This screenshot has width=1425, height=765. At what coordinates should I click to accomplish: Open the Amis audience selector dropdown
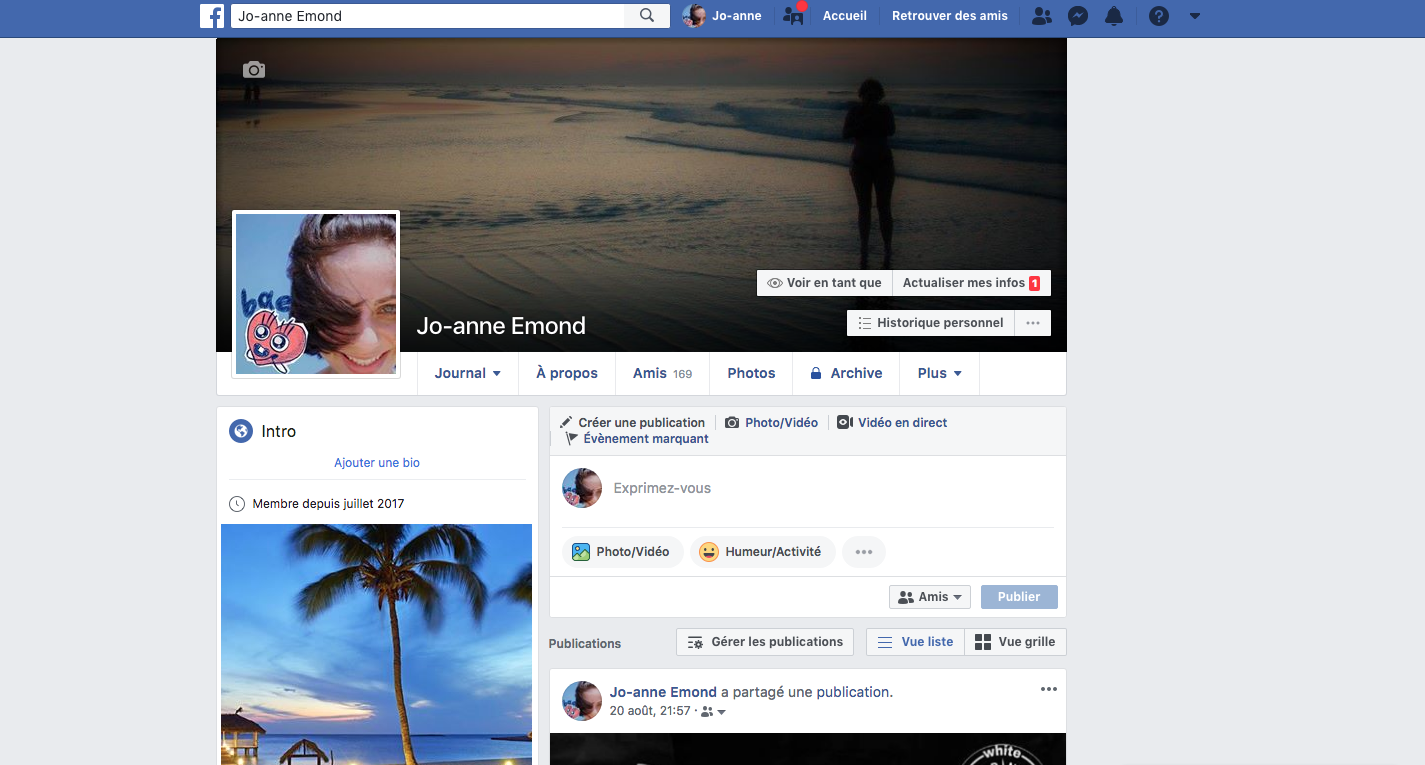[930, 597]
